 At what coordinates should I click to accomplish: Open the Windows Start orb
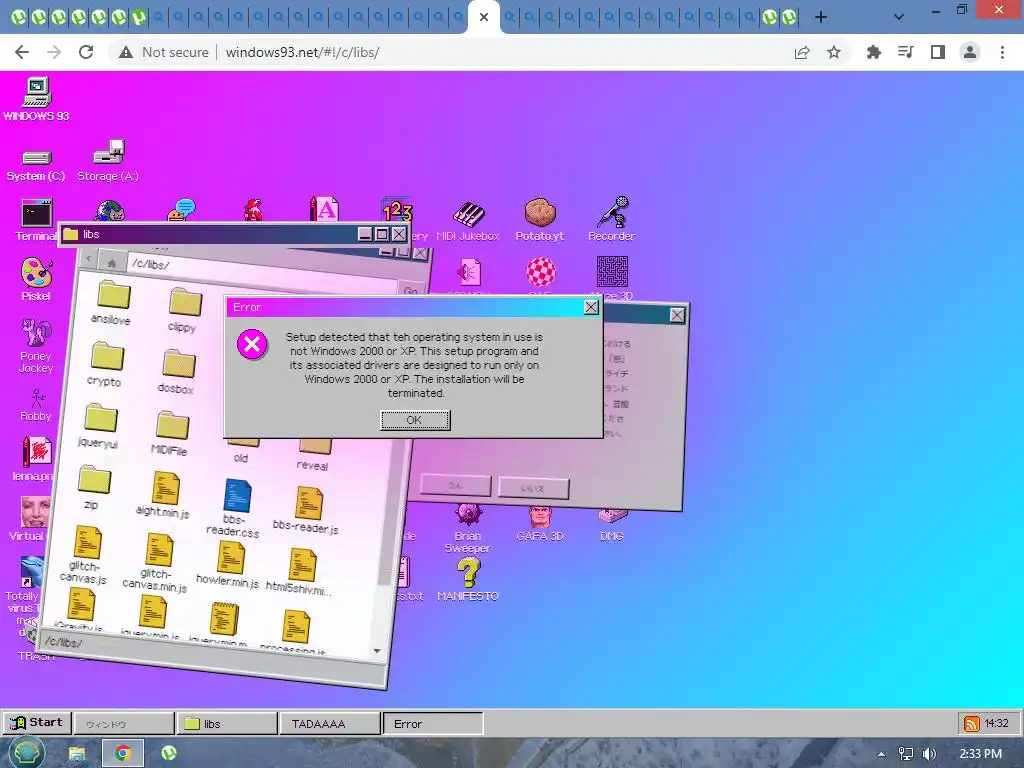(26, 752)
